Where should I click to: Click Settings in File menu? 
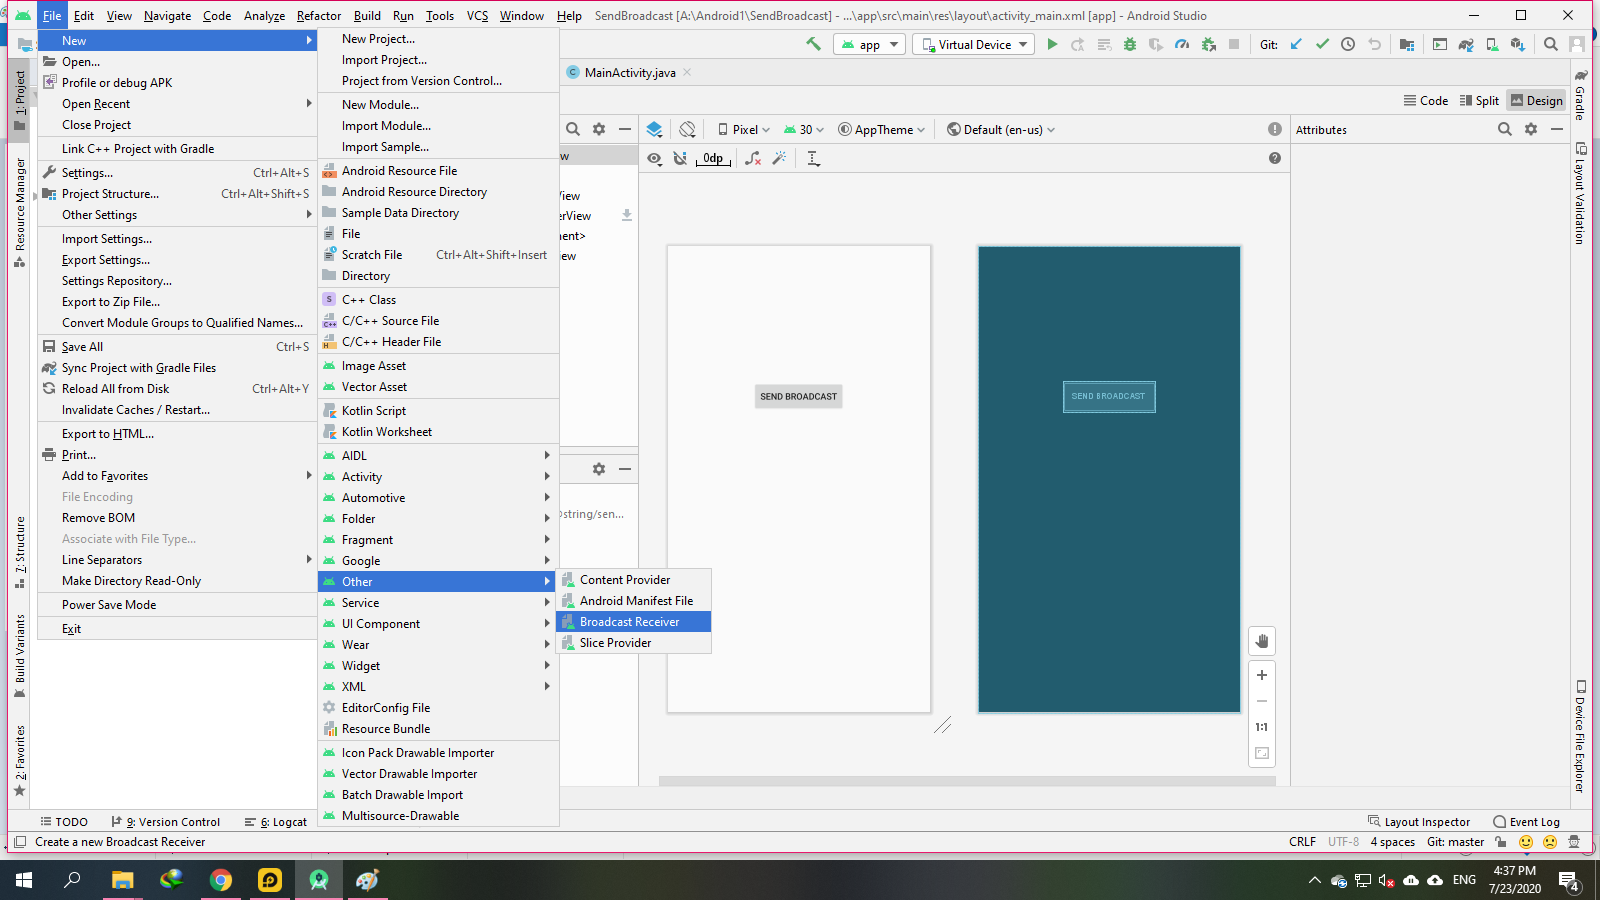point(176,172)
